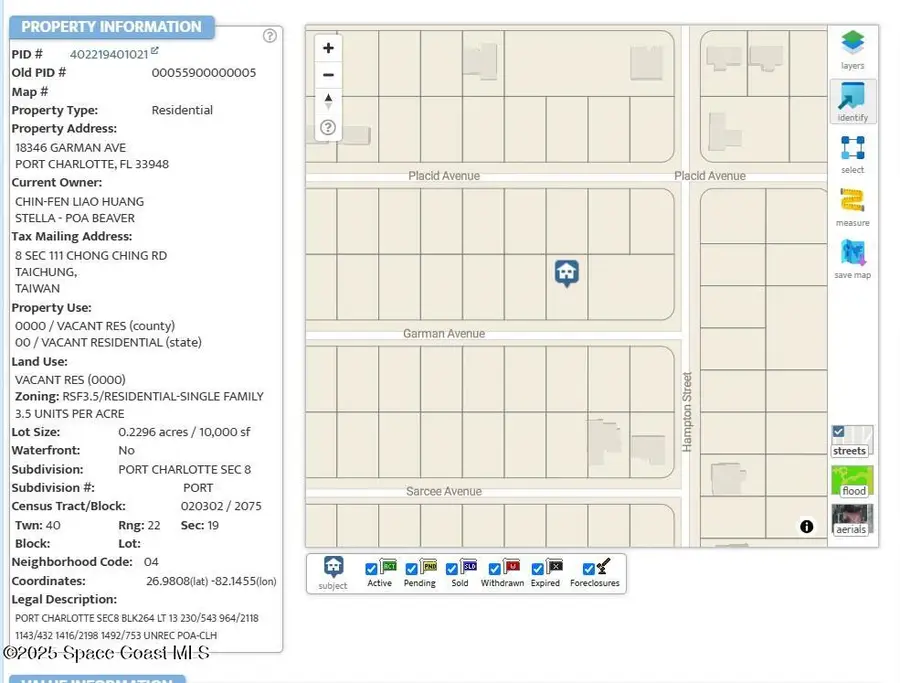The image size is (900, 683).
Task: Open property information help icon
Action: tap(269, 36)
